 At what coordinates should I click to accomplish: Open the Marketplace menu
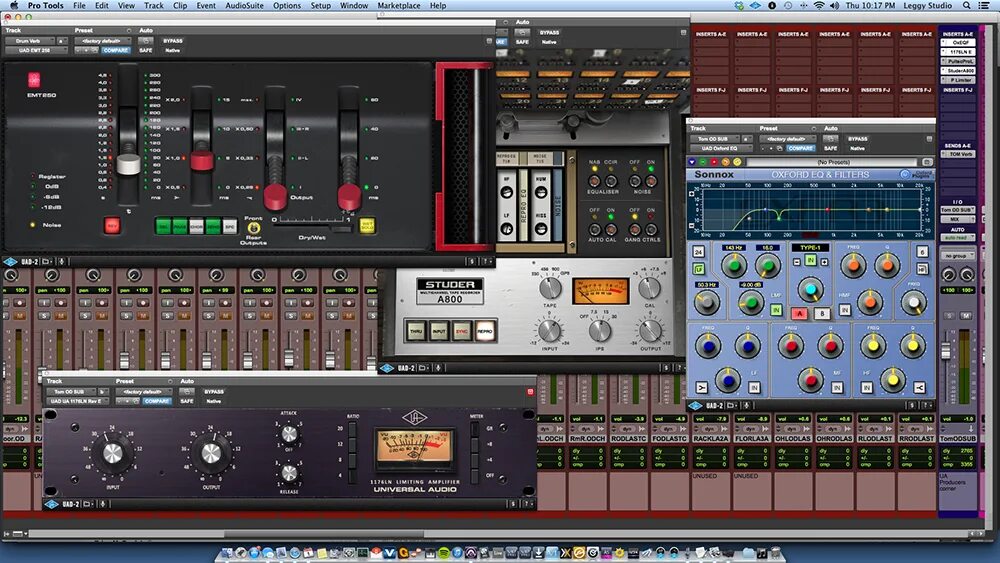(399, 5)
